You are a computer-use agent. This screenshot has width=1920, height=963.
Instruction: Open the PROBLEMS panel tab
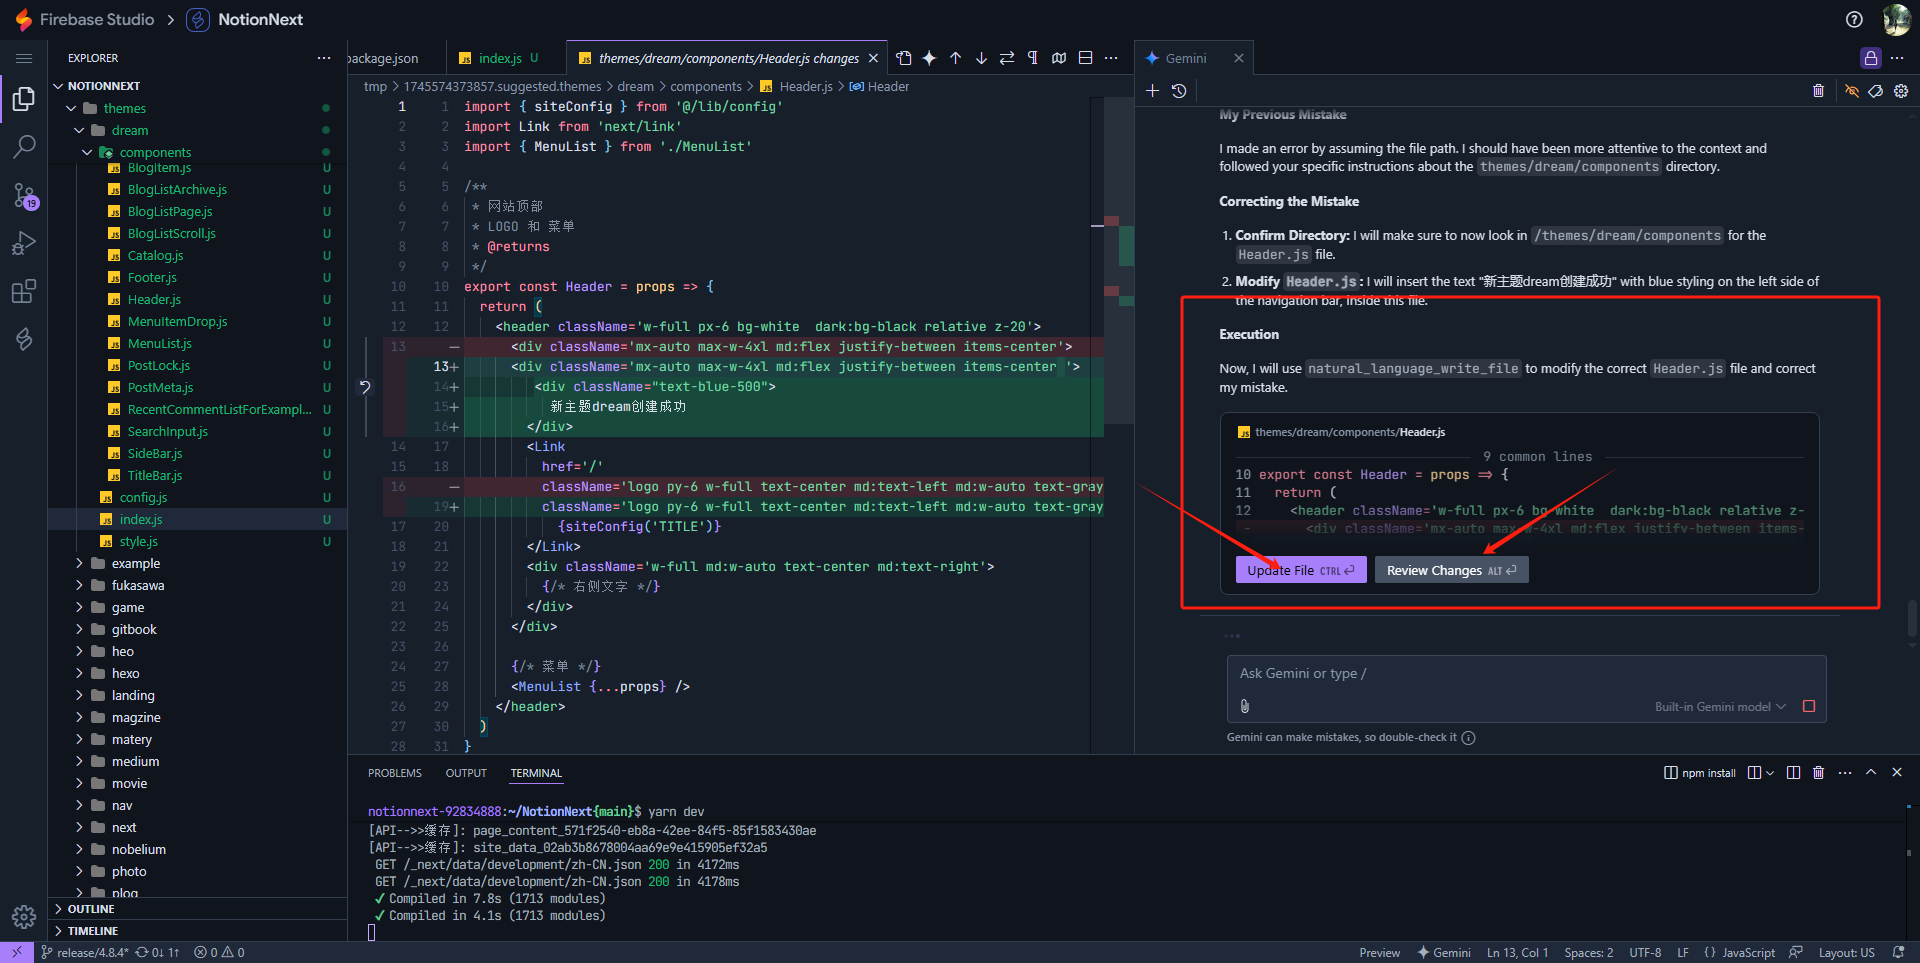395,773
